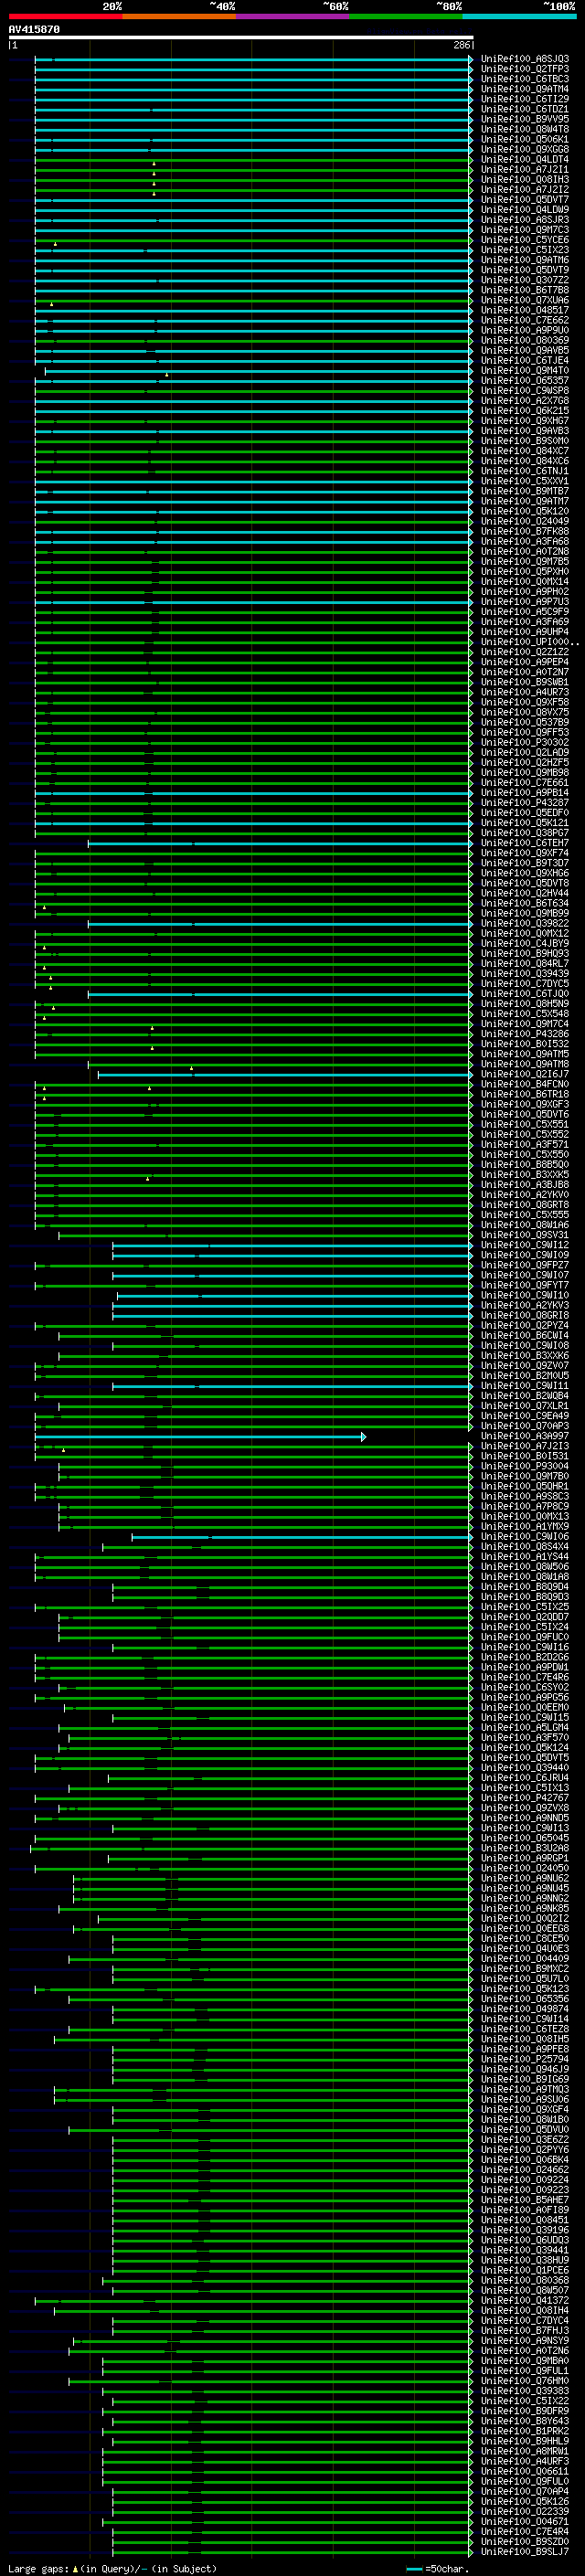
Task: Click the UniRef100_Q9SV31 label
Action: click(525, 1236)
